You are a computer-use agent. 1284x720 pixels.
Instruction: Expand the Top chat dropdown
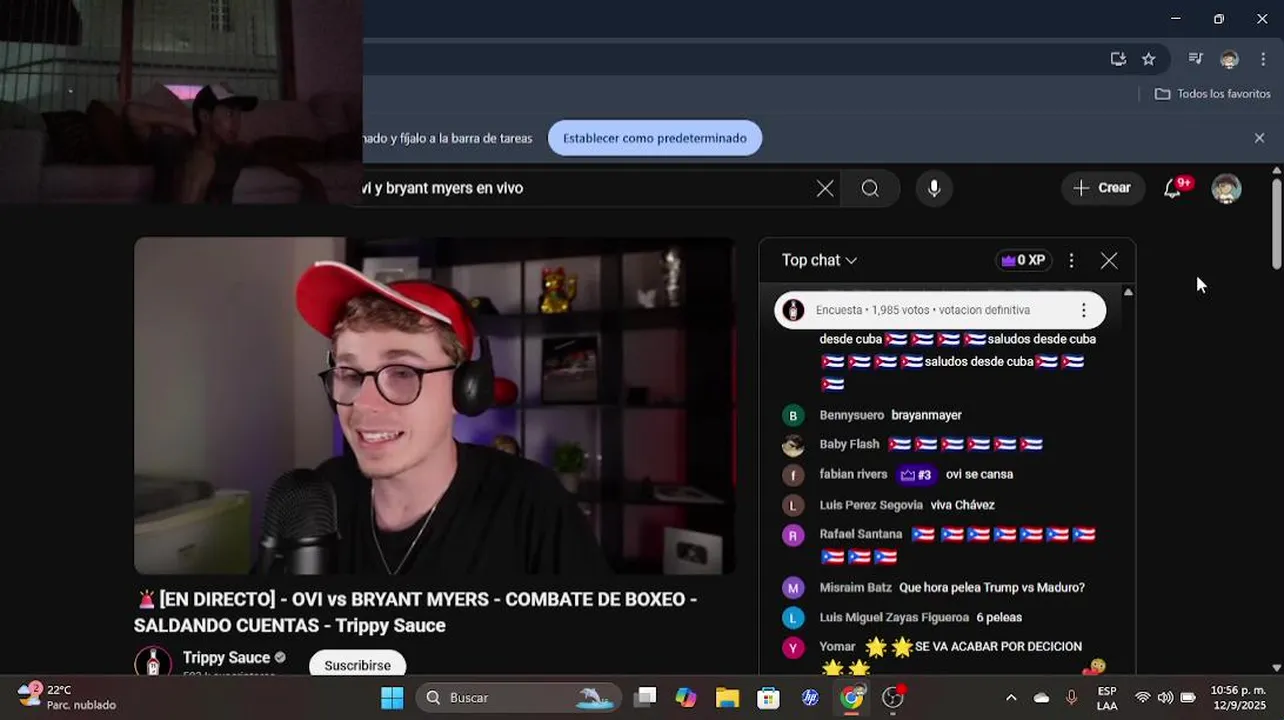point(819,260)
